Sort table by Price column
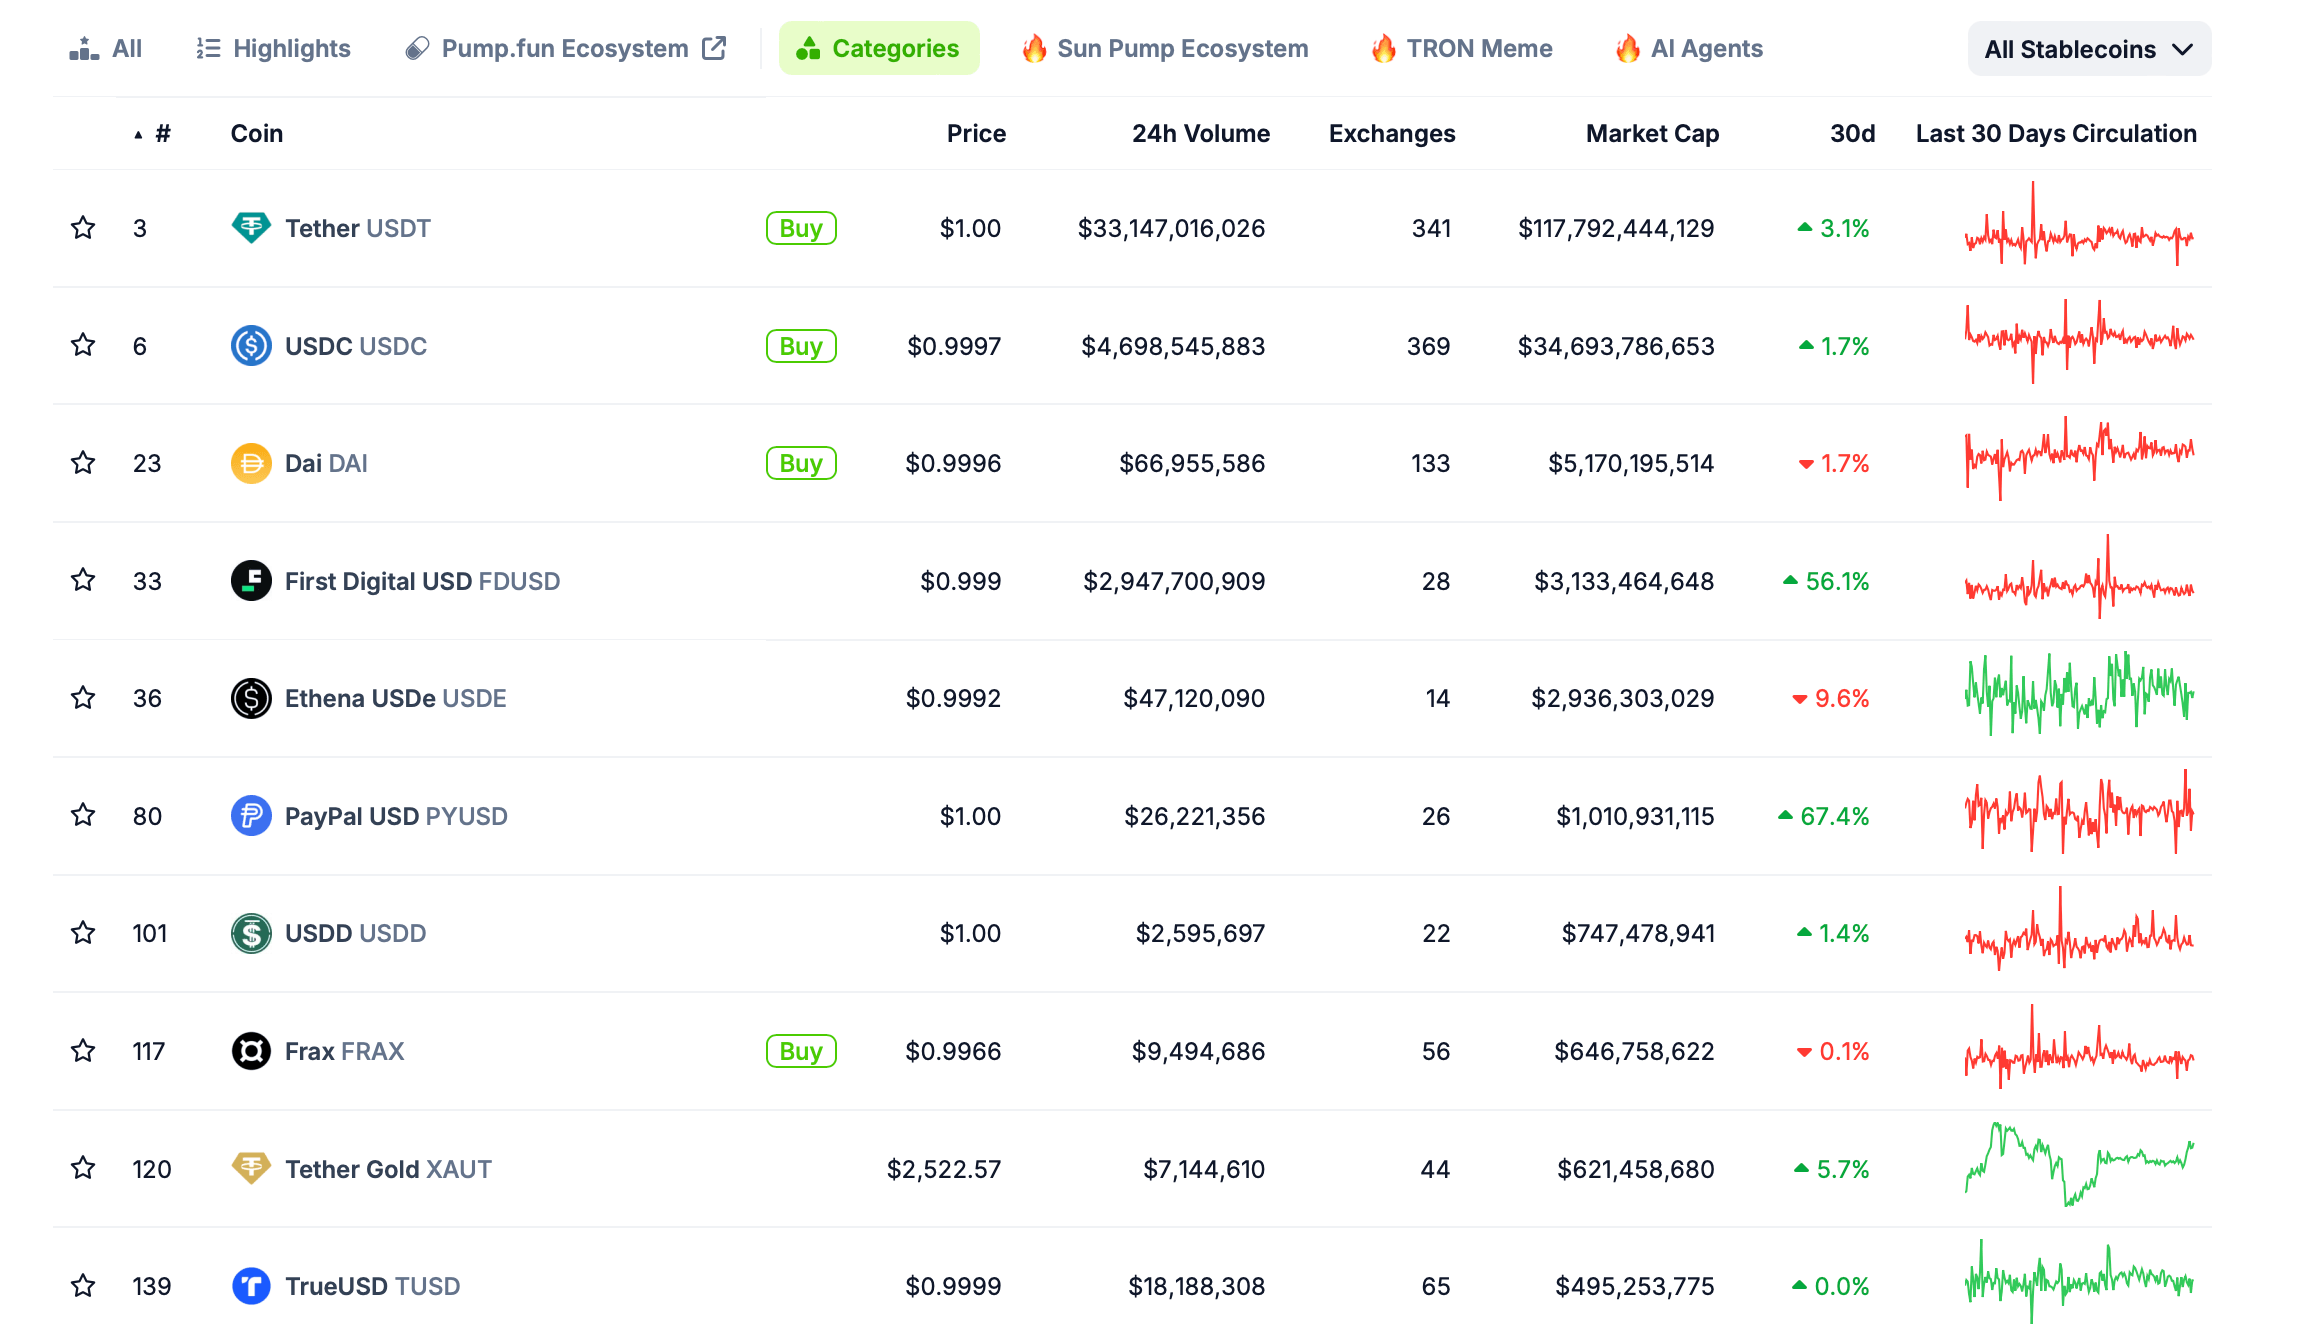 click(x=976, y=134)
